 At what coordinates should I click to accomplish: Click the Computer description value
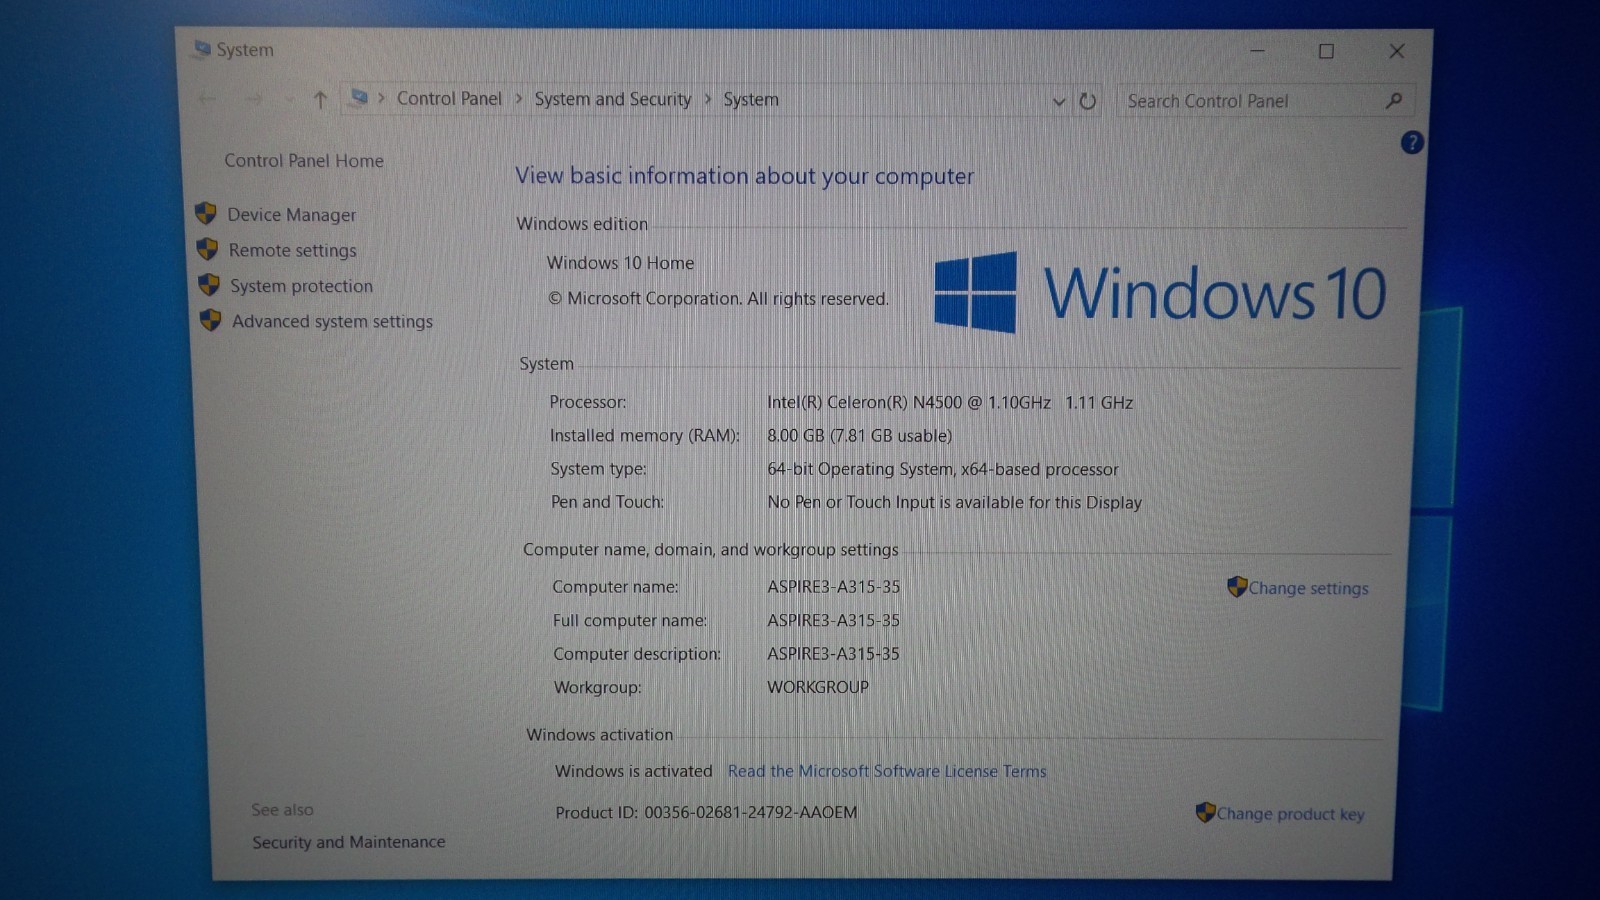(834, 654)
